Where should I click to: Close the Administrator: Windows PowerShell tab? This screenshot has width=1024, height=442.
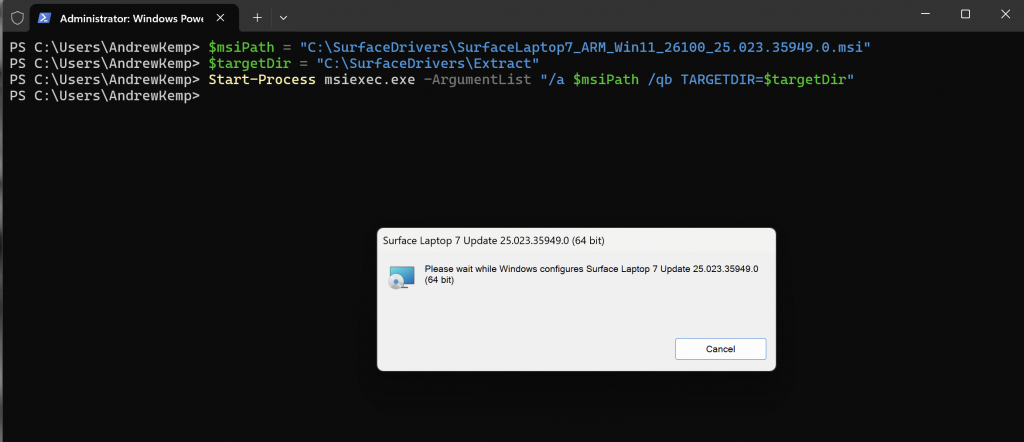pyautogui.click(x=220, y=18)
